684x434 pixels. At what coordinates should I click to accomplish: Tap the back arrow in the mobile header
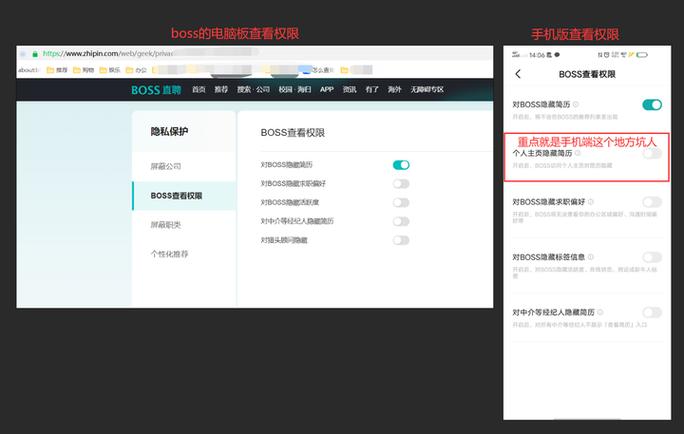[518, 74]
